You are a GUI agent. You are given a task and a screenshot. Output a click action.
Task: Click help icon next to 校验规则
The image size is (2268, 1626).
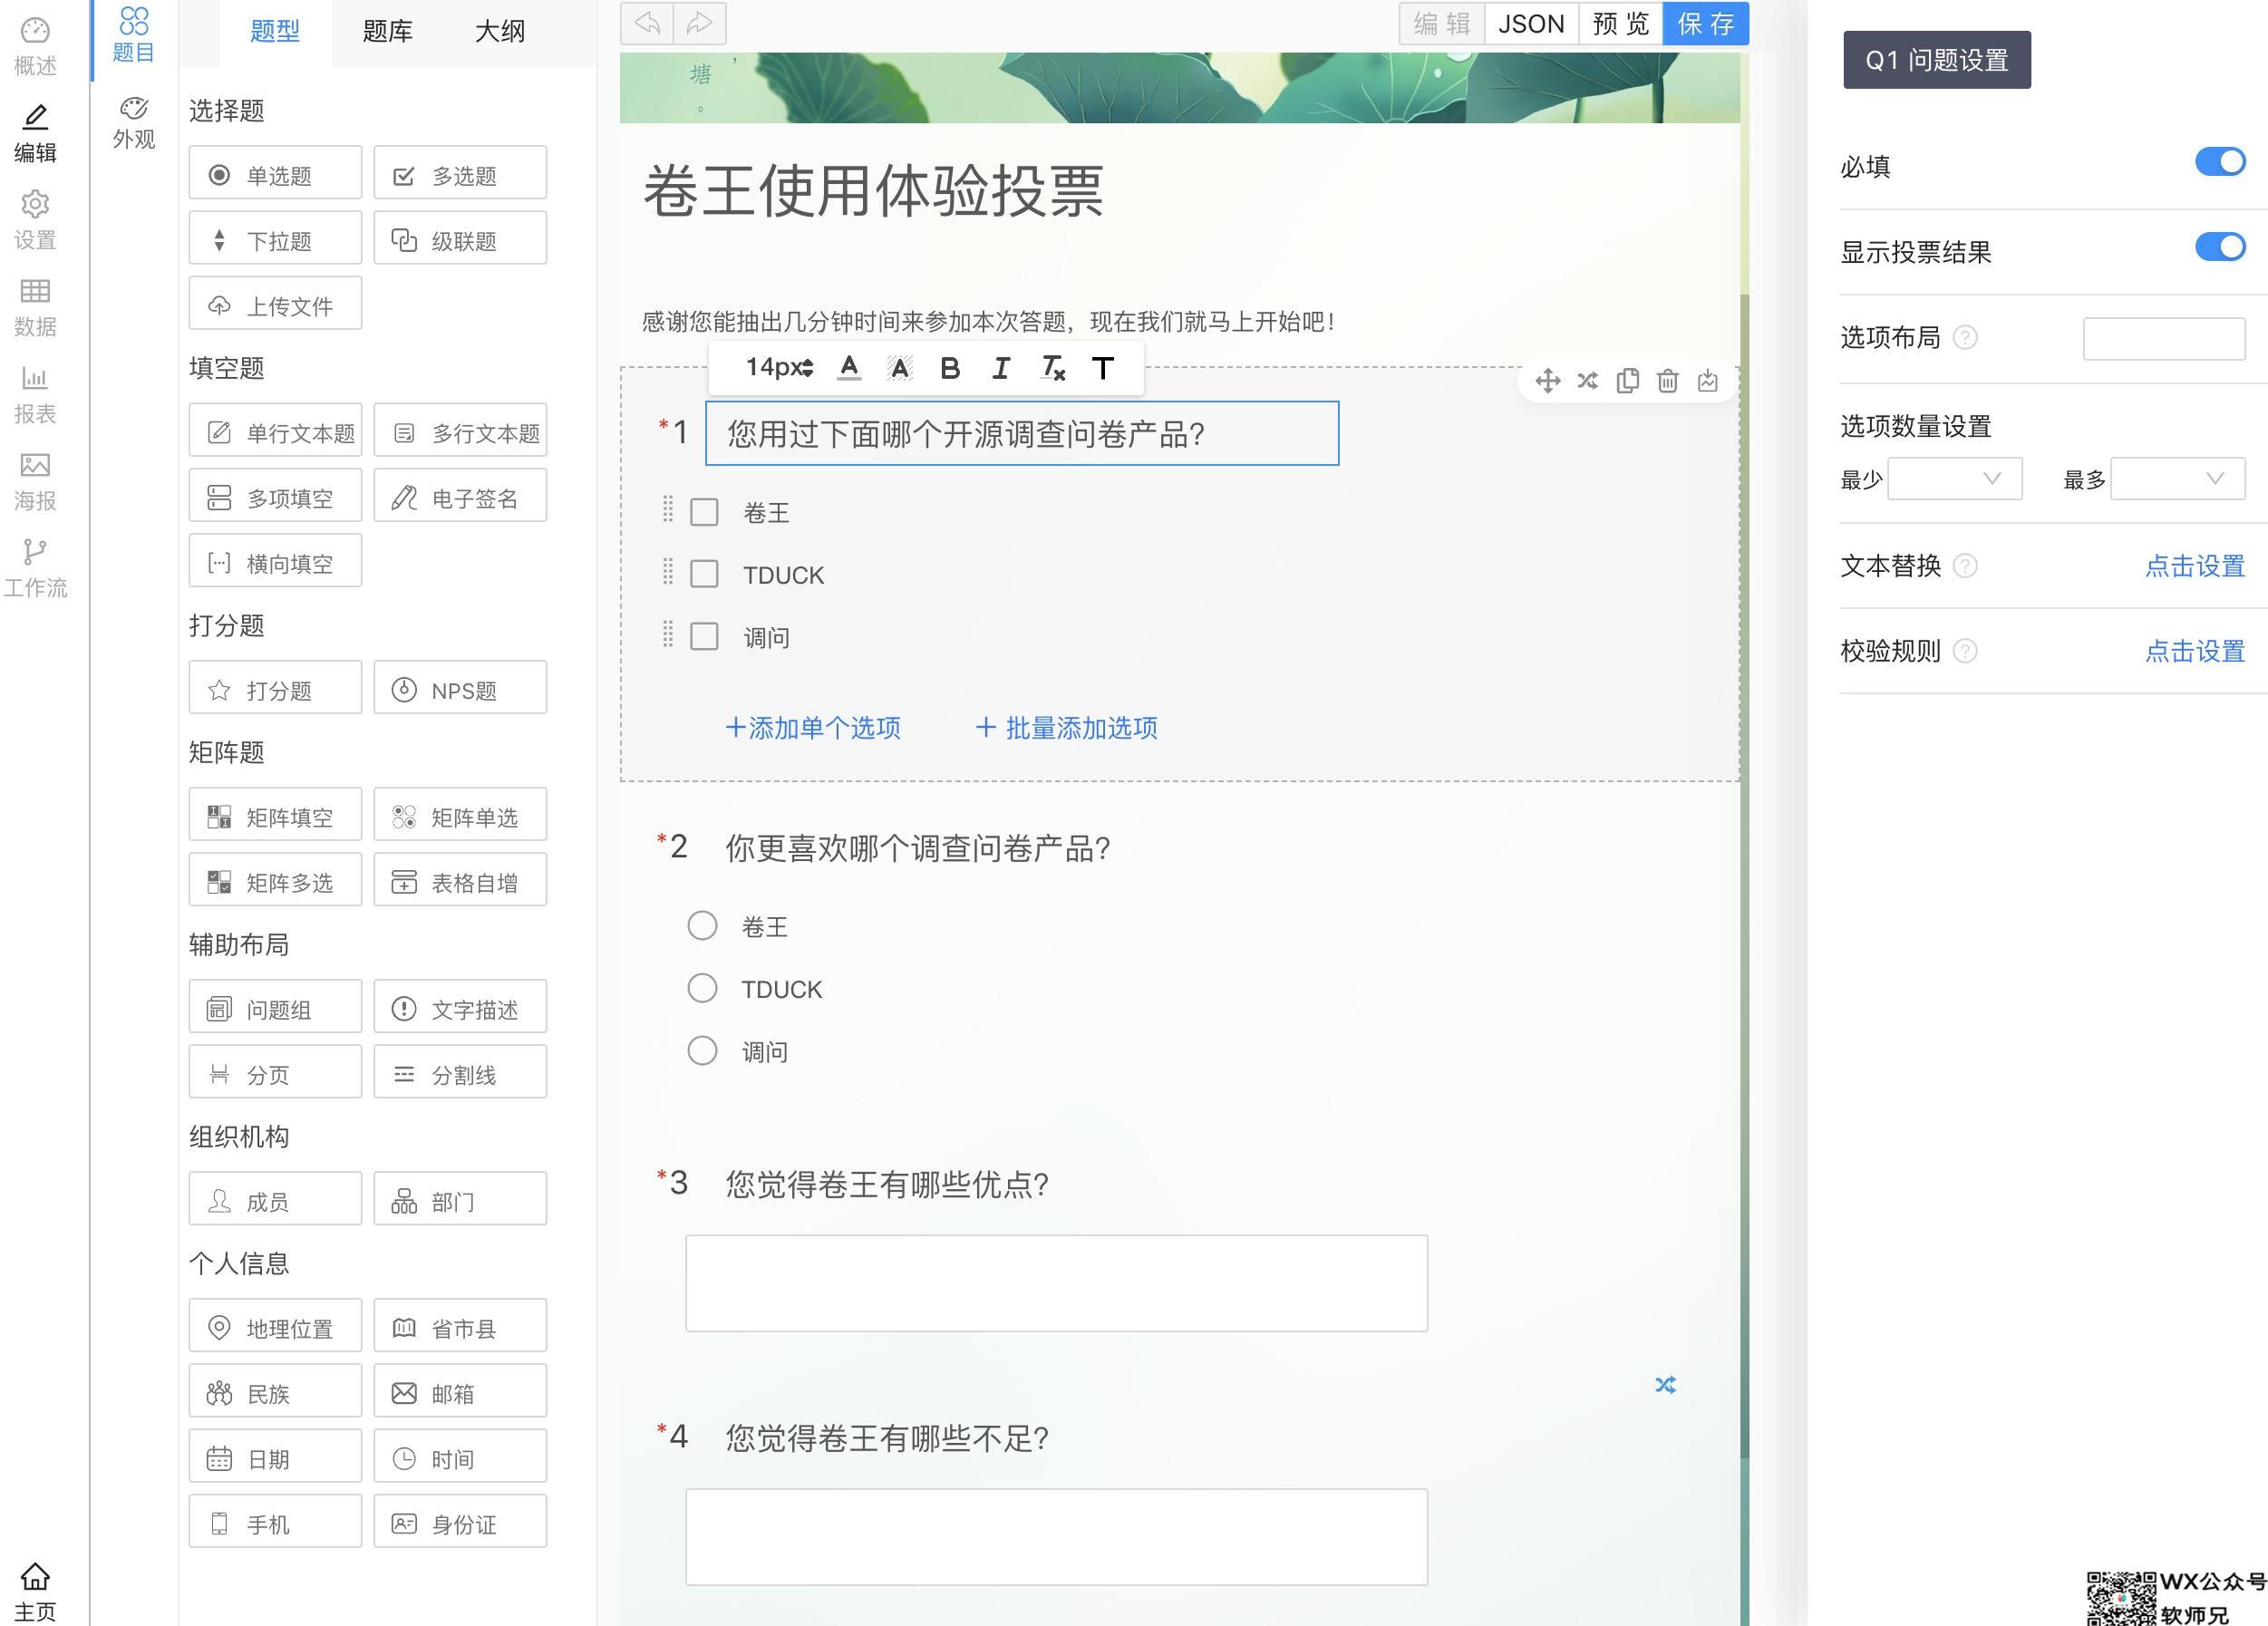click(x=1965, y=652)
